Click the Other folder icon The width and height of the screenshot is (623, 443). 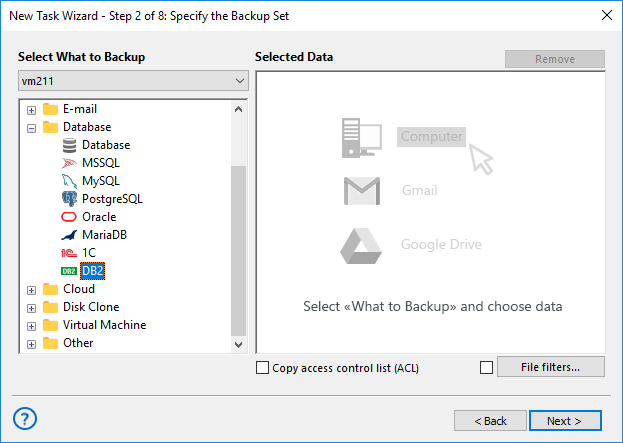coord(50,343)
